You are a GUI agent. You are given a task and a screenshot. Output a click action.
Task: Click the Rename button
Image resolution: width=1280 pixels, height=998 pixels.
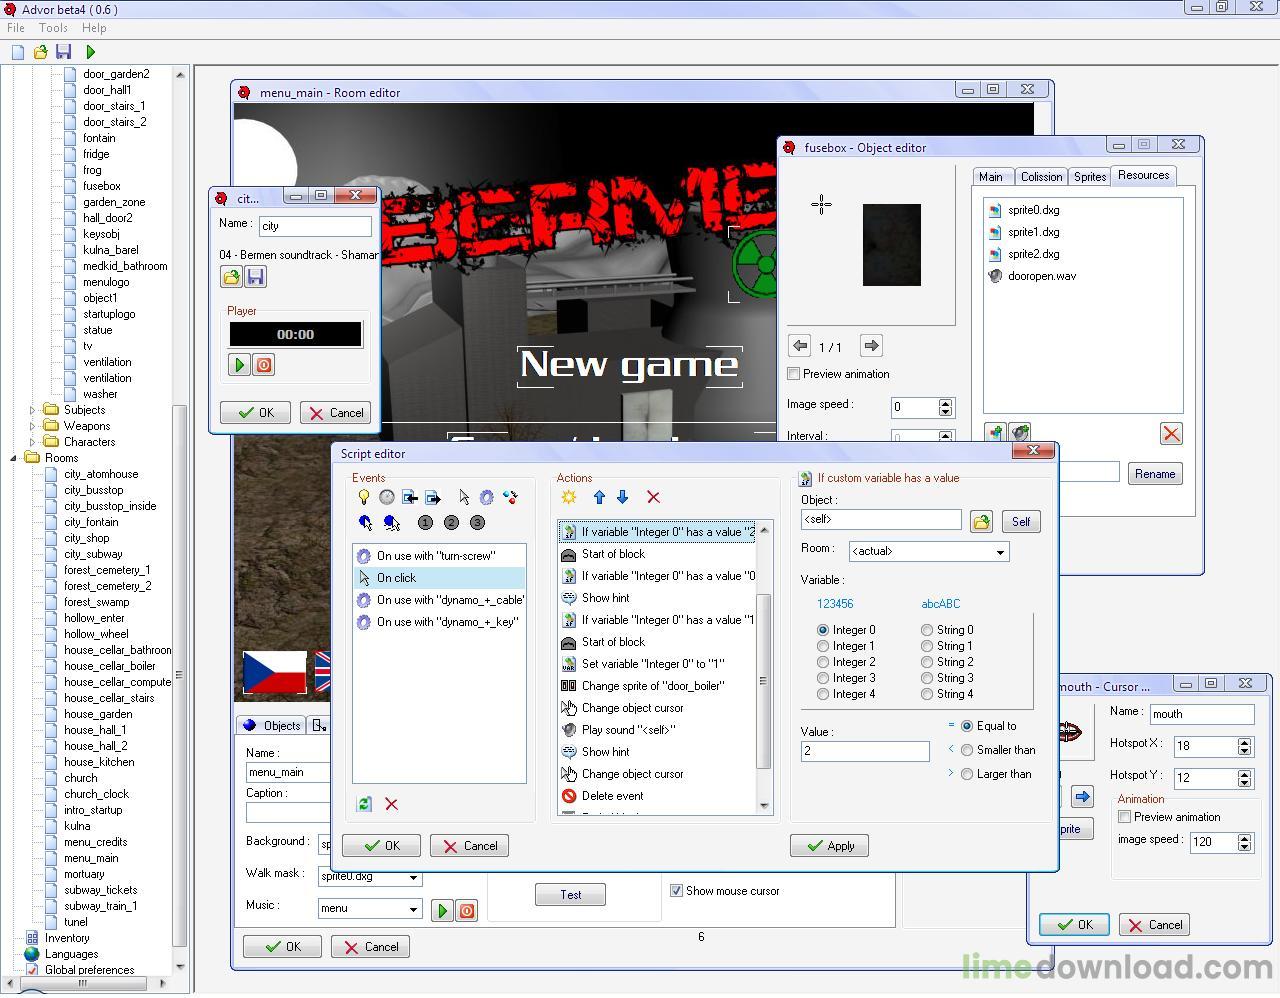(x=1154, y=474)
